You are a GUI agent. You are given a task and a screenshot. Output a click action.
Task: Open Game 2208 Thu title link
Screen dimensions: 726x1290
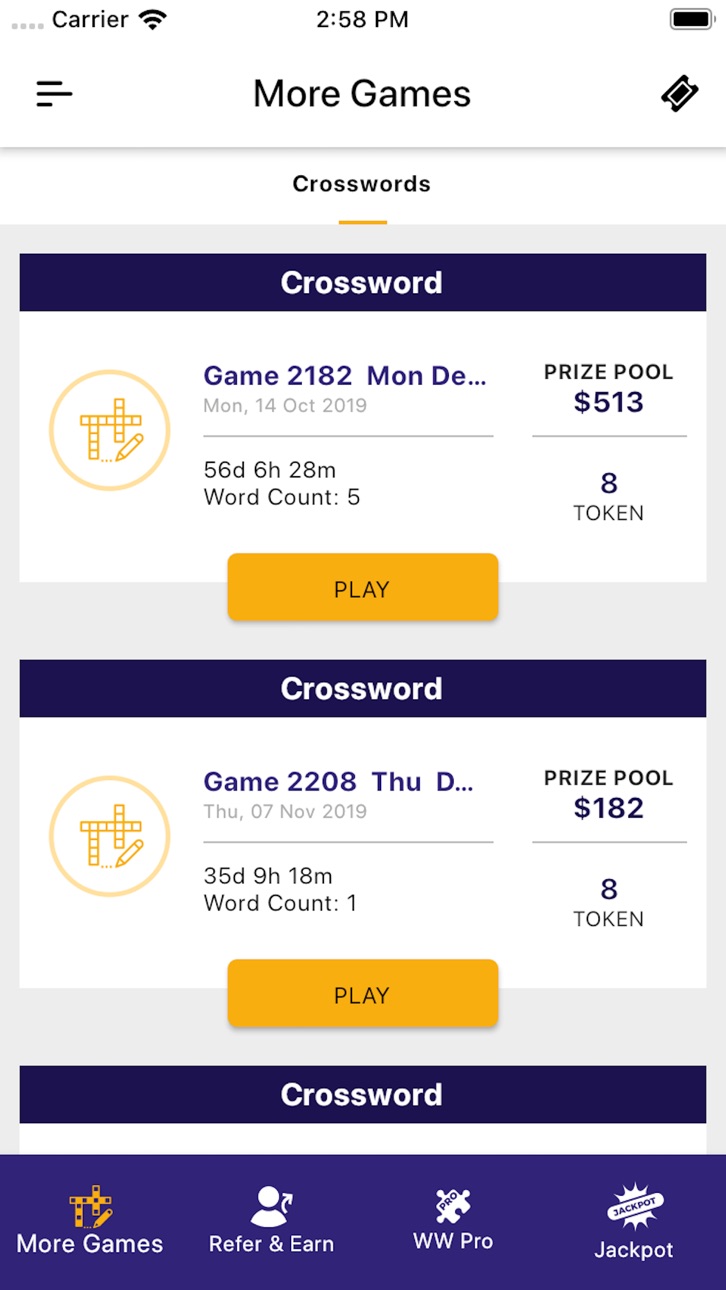pyautogui.click(x=338, y=782)
